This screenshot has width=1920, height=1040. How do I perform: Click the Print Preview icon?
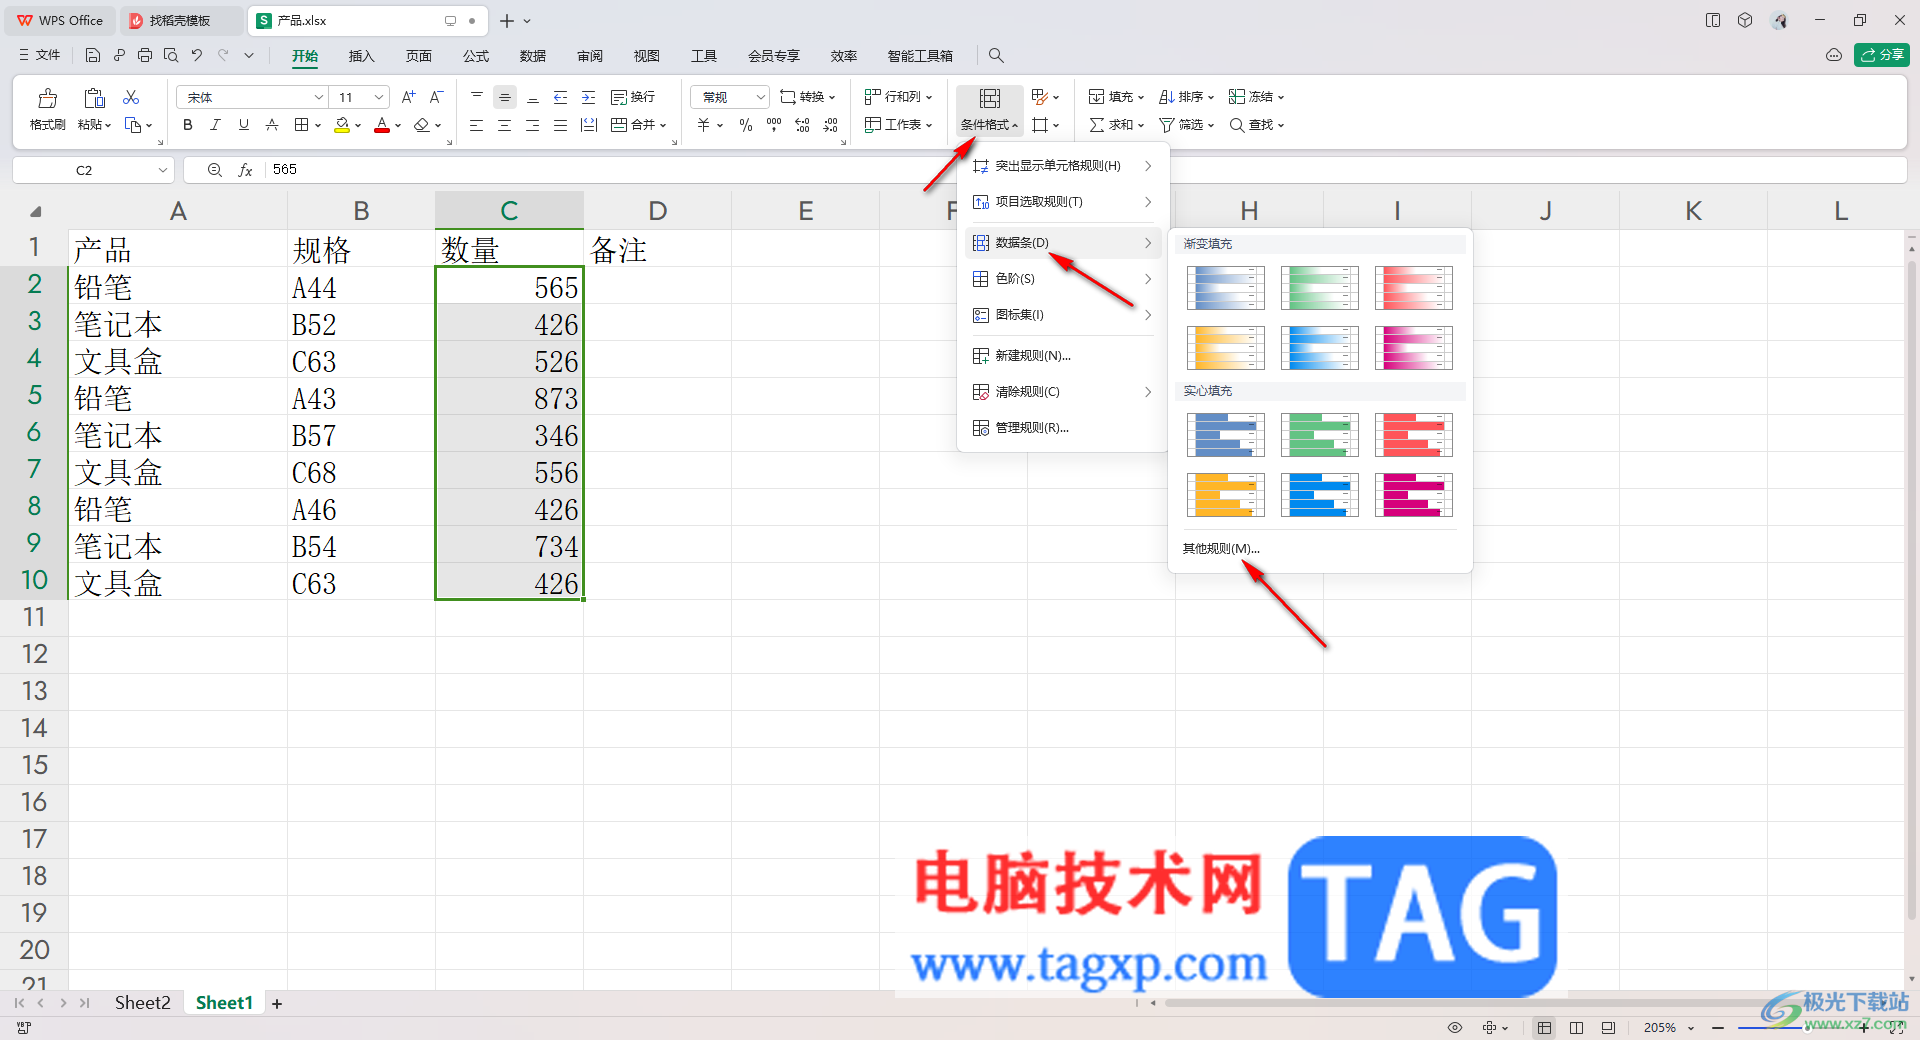click(x=171, y=56)
